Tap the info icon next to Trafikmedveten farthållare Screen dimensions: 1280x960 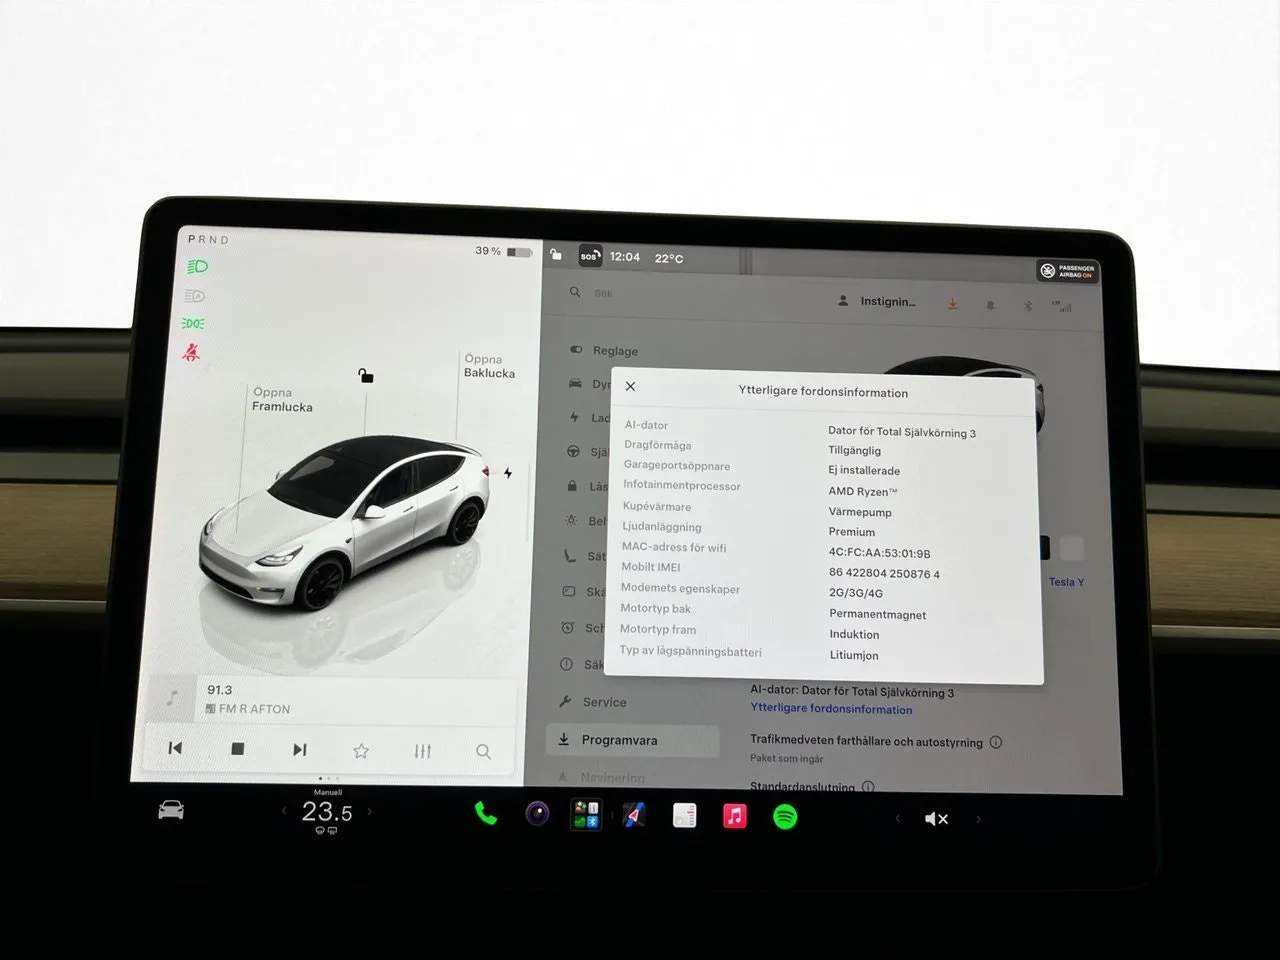click(x=996, y=742)
